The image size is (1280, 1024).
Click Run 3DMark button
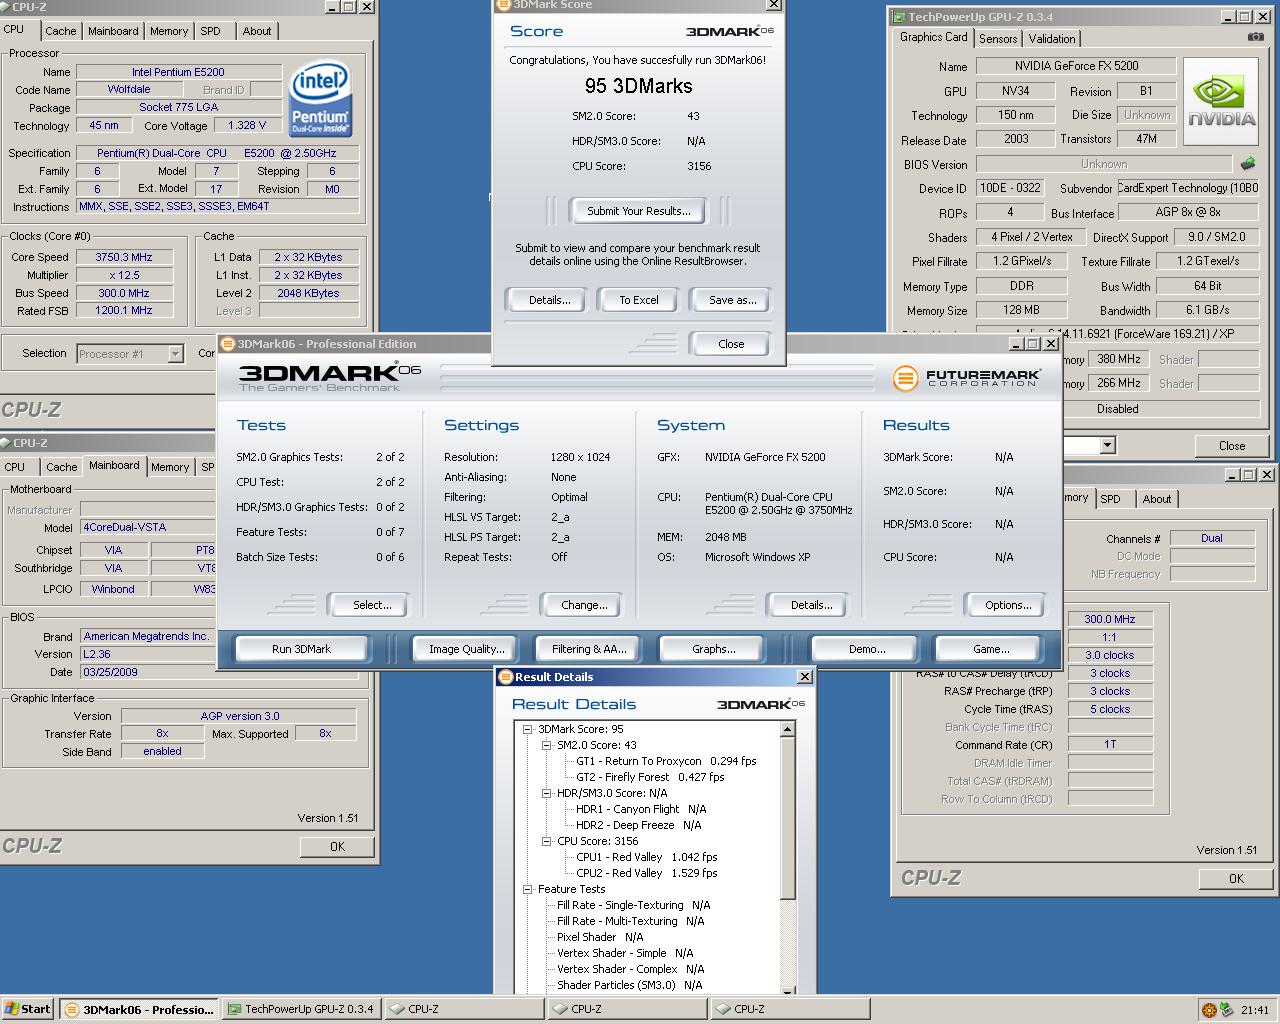[x=301, y=649]
